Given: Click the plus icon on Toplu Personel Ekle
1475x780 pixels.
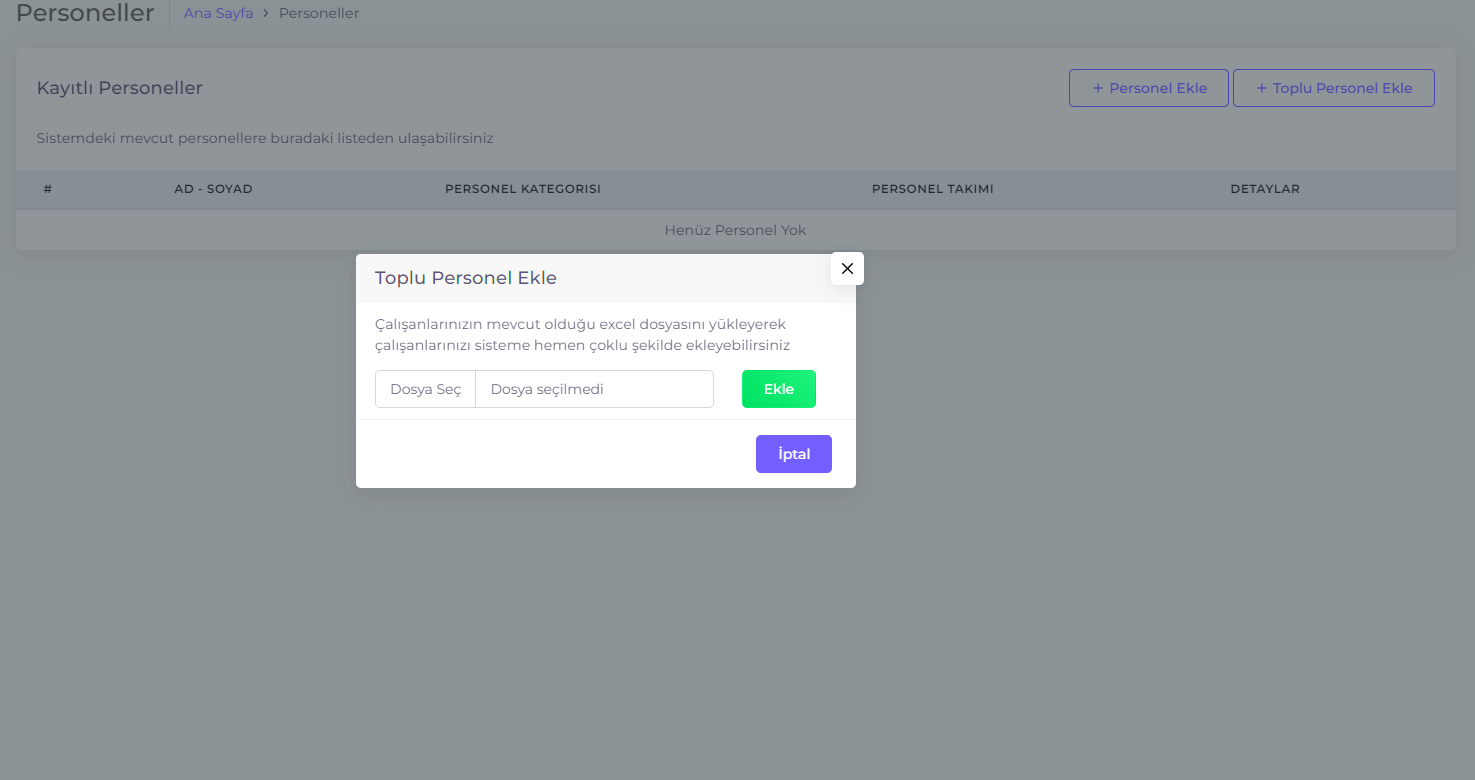Looking at the screenshot, I should [x=1261, y=88].
